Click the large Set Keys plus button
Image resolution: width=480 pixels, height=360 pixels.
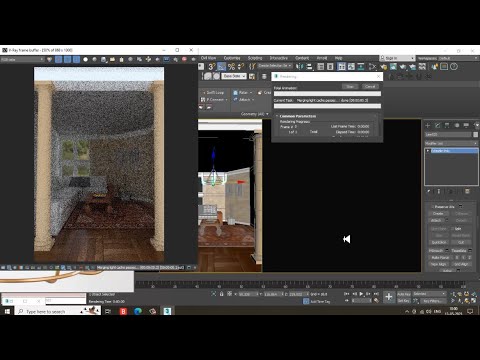[389, 296]
